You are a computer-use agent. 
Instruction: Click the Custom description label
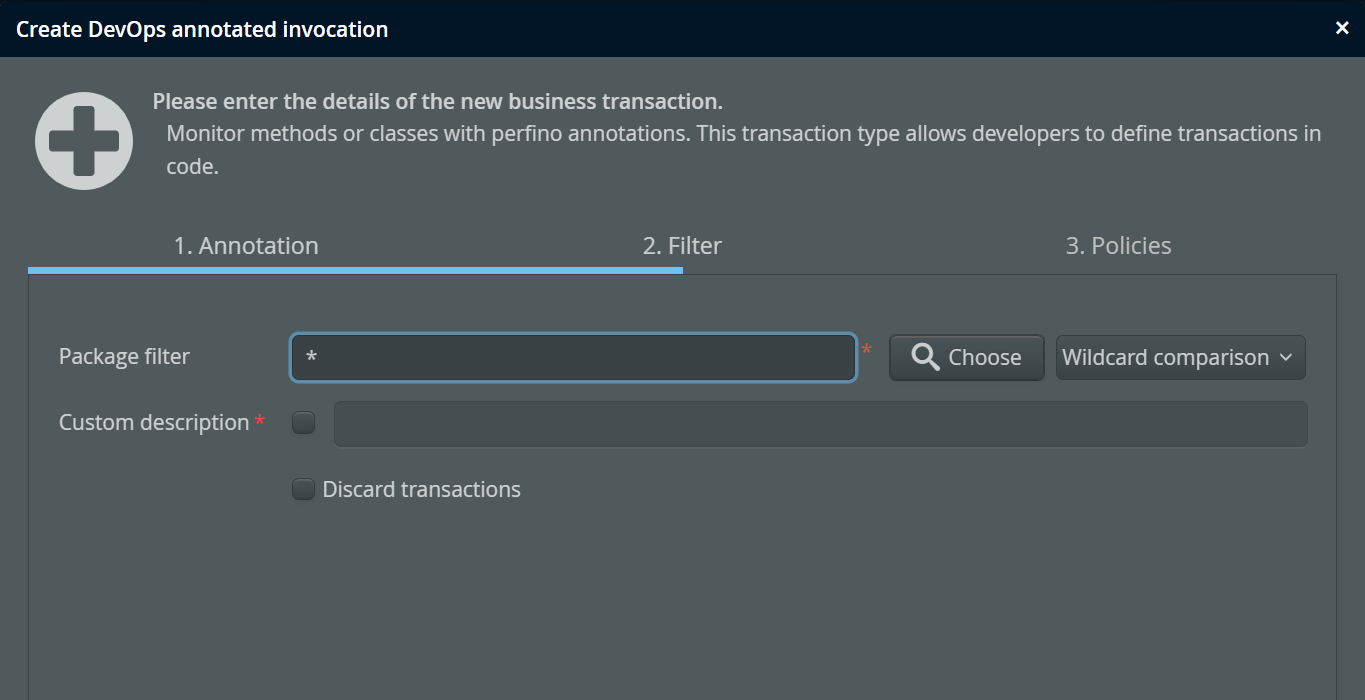(x=154, y=422)
